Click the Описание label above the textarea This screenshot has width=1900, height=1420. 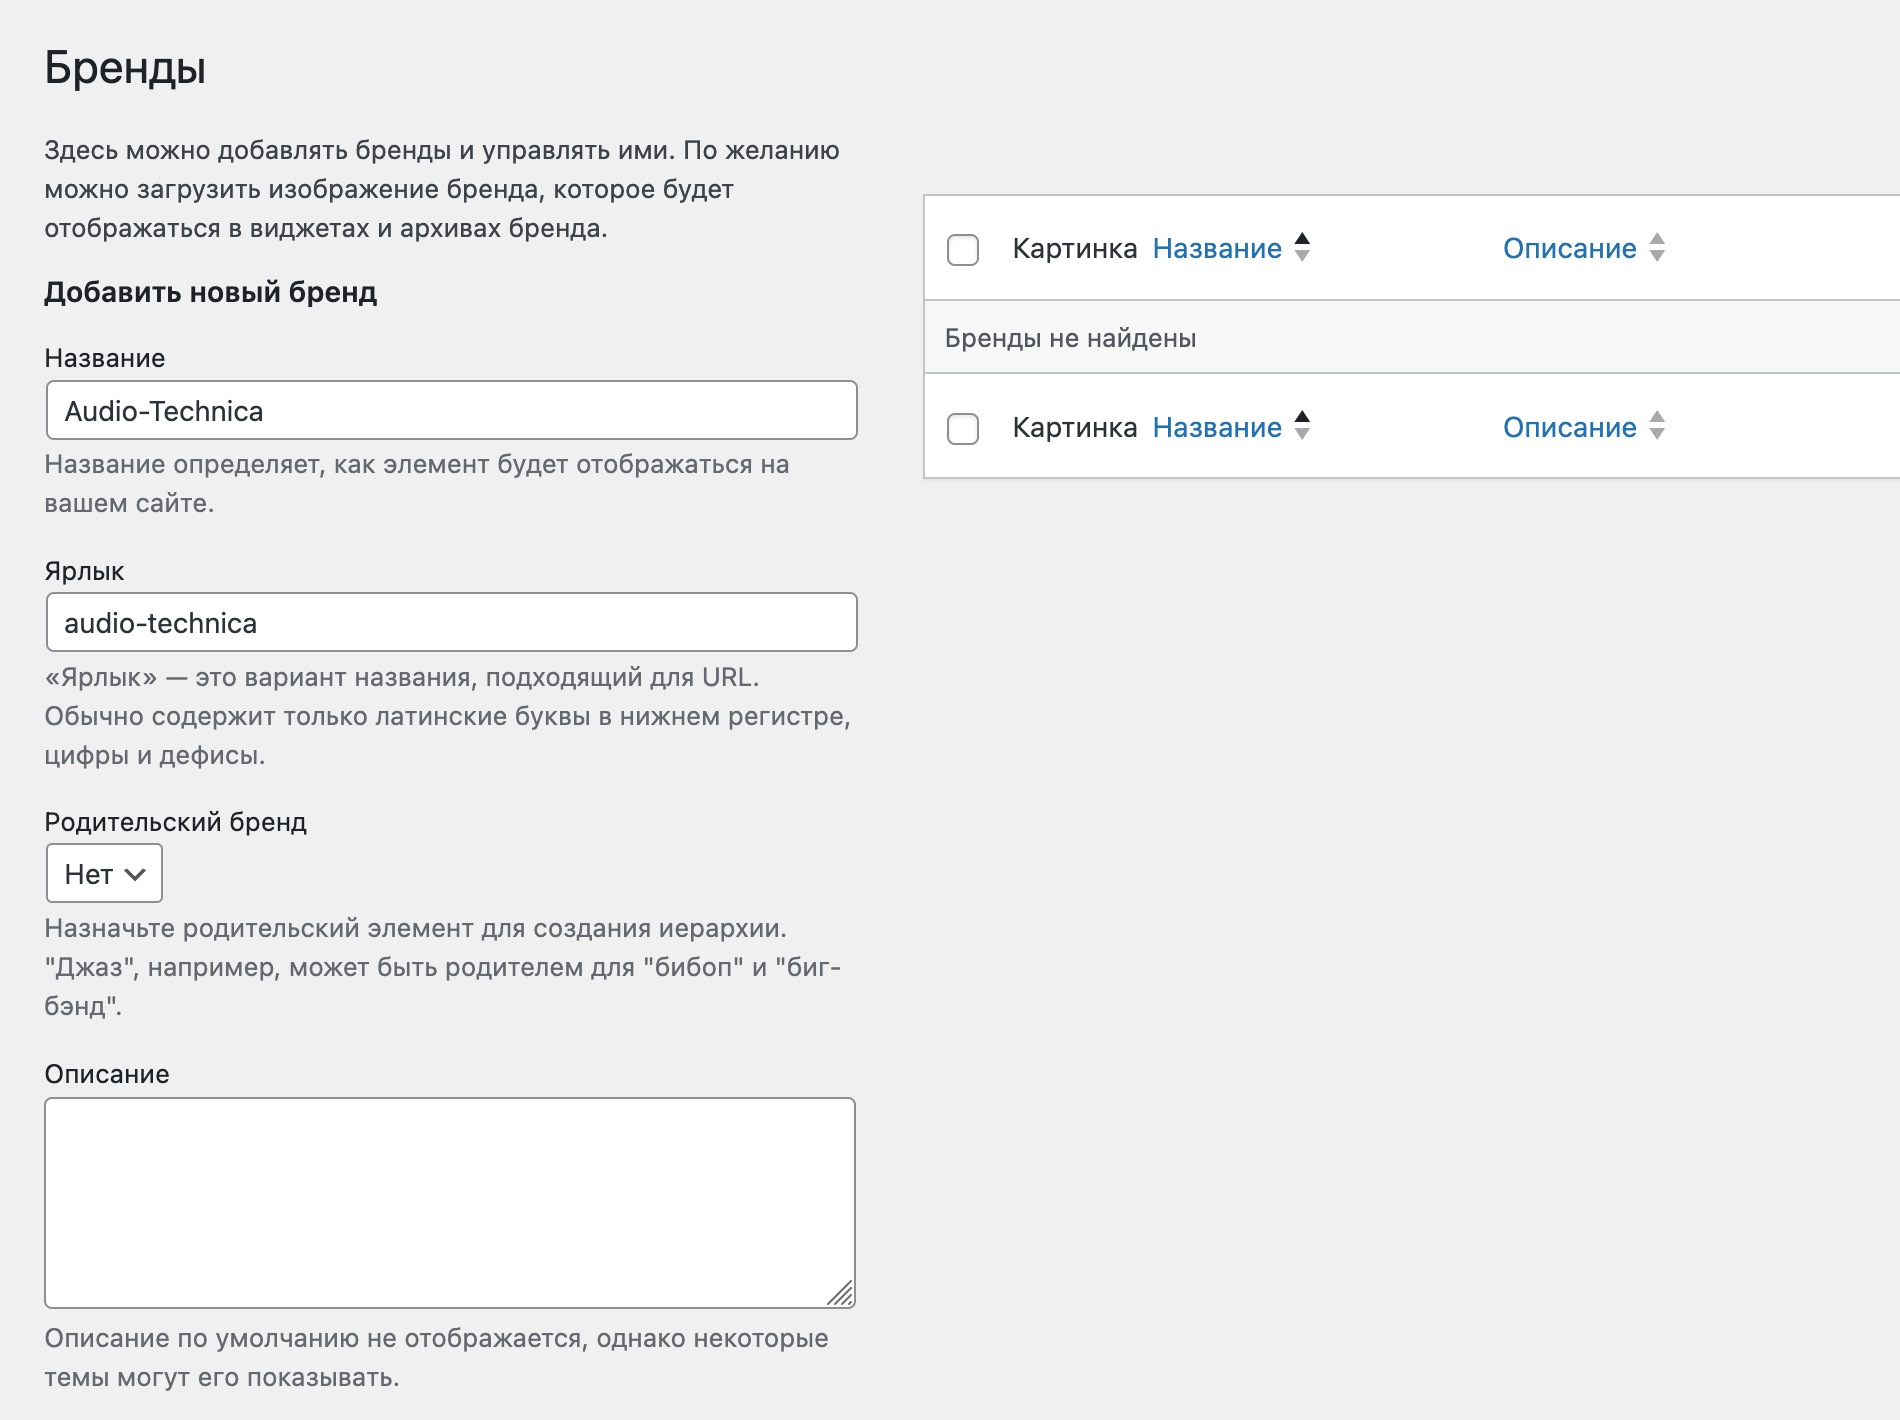[x=107, y=1074]
